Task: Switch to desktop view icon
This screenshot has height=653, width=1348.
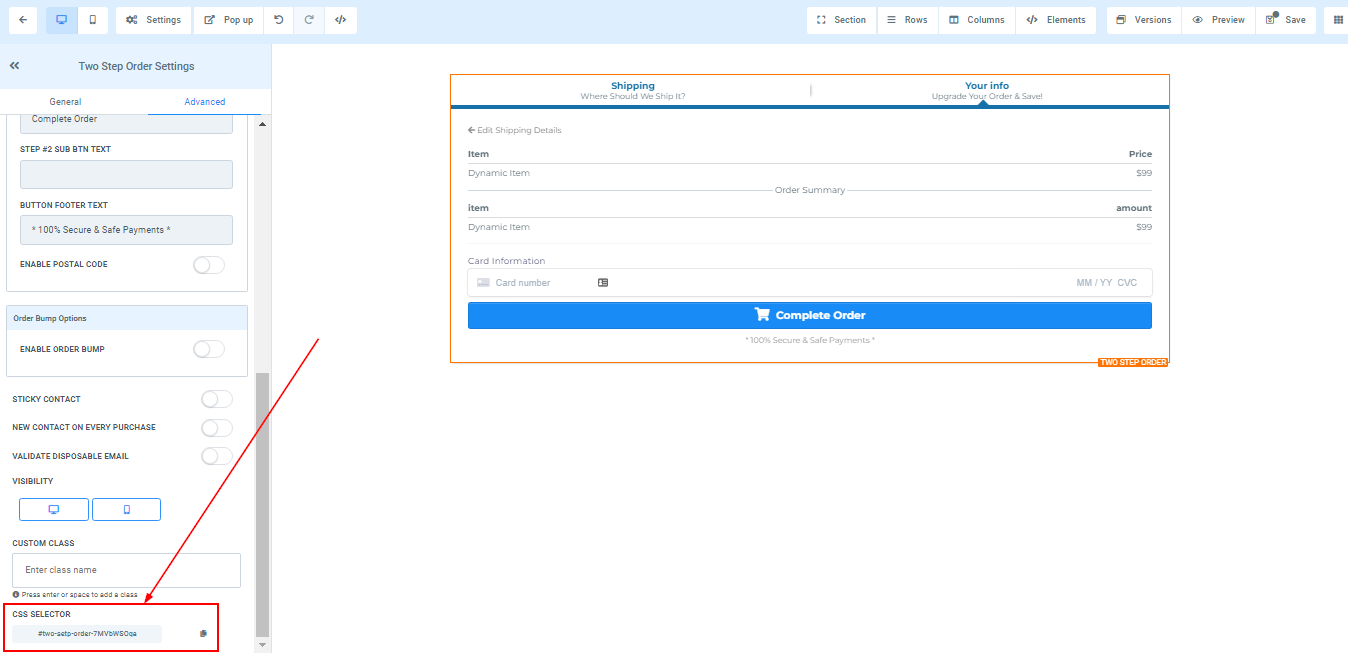Action: (61, 20)
